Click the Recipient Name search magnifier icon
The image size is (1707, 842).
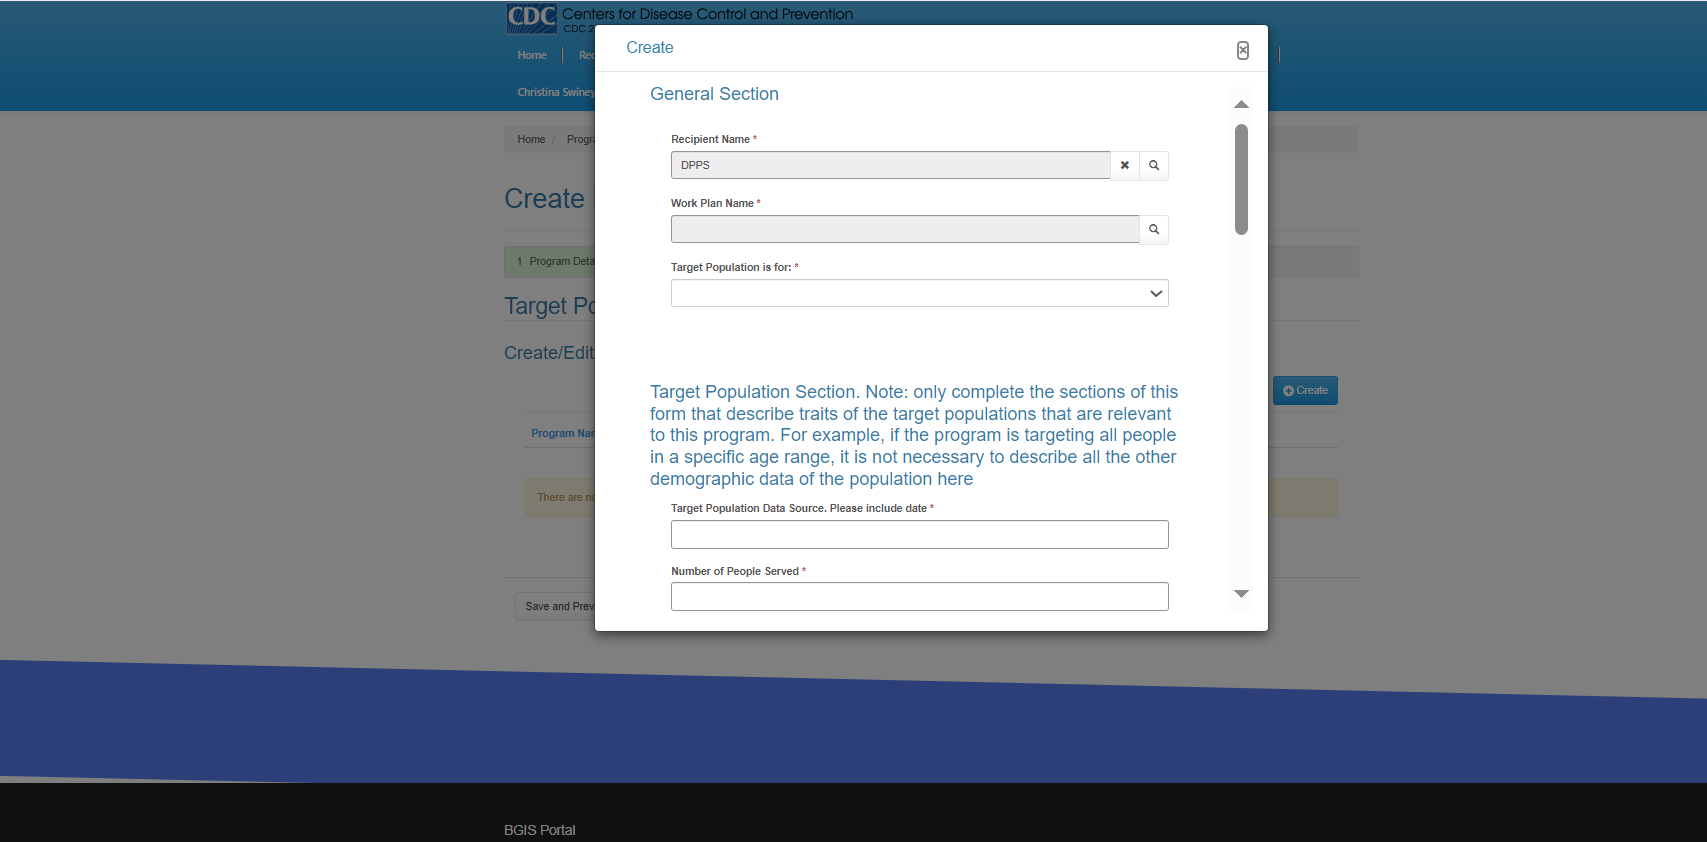click(x=1154, y=166)
